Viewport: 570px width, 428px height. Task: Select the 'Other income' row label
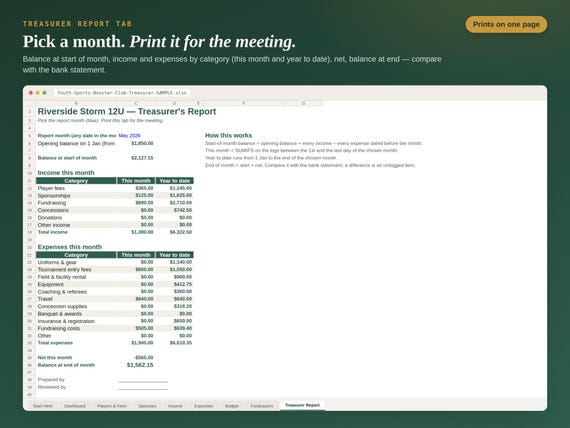point(54,225)
